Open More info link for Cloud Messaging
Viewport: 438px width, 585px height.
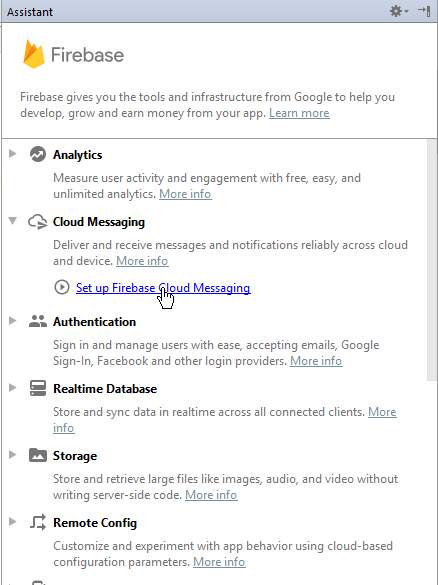point(142,261)
